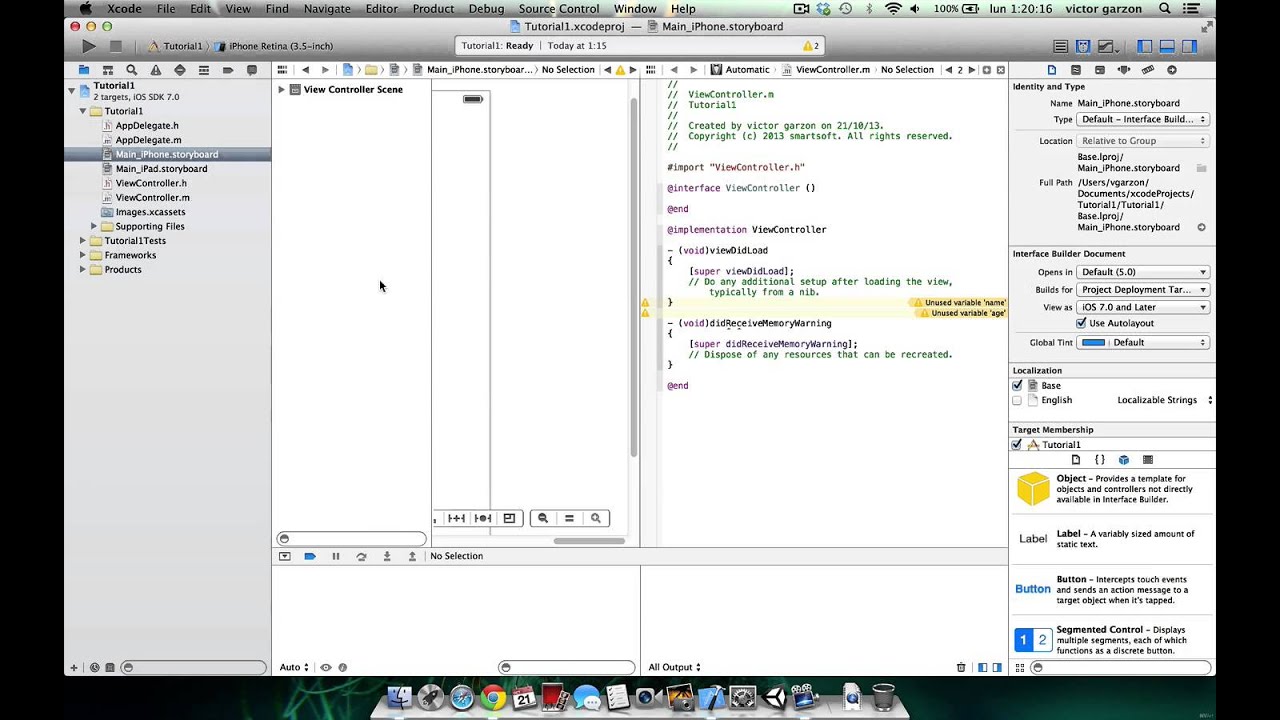Show the Code snippet library braces icon

pyautogui.click(x=1100, y=460)
